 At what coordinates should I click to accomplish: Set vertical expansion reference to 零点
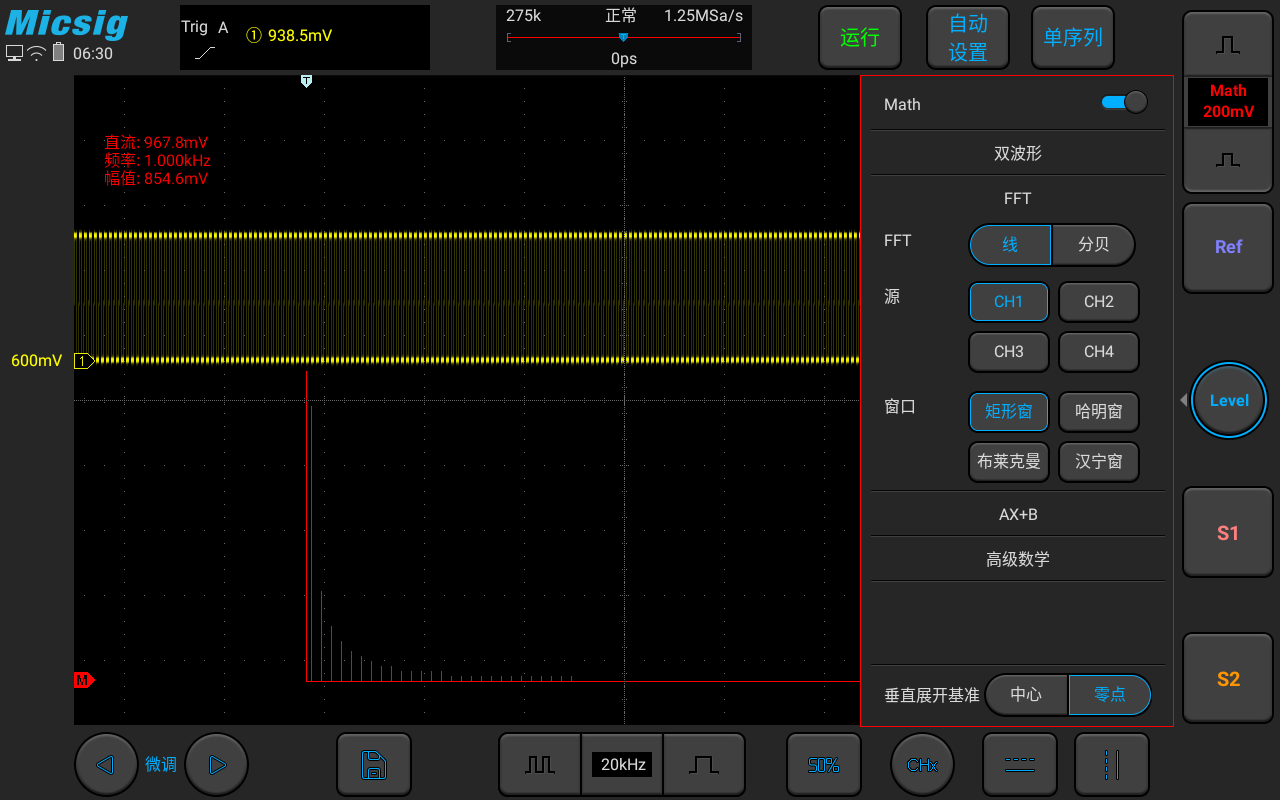coord(1110,695)
